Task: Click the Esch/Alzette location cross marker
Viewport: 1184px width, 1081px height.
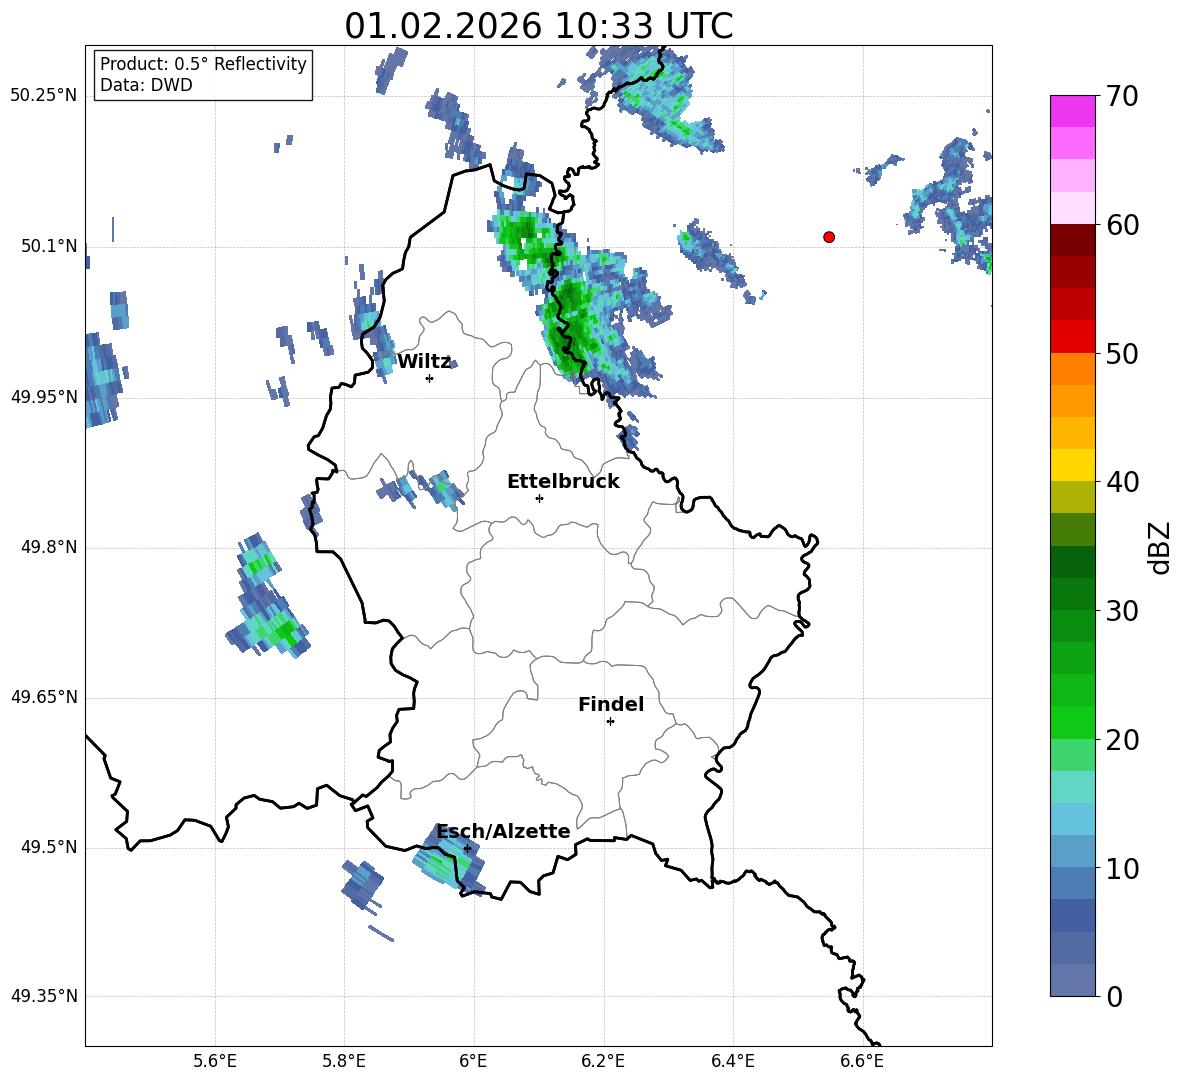Action: click(x=467, y=848)
